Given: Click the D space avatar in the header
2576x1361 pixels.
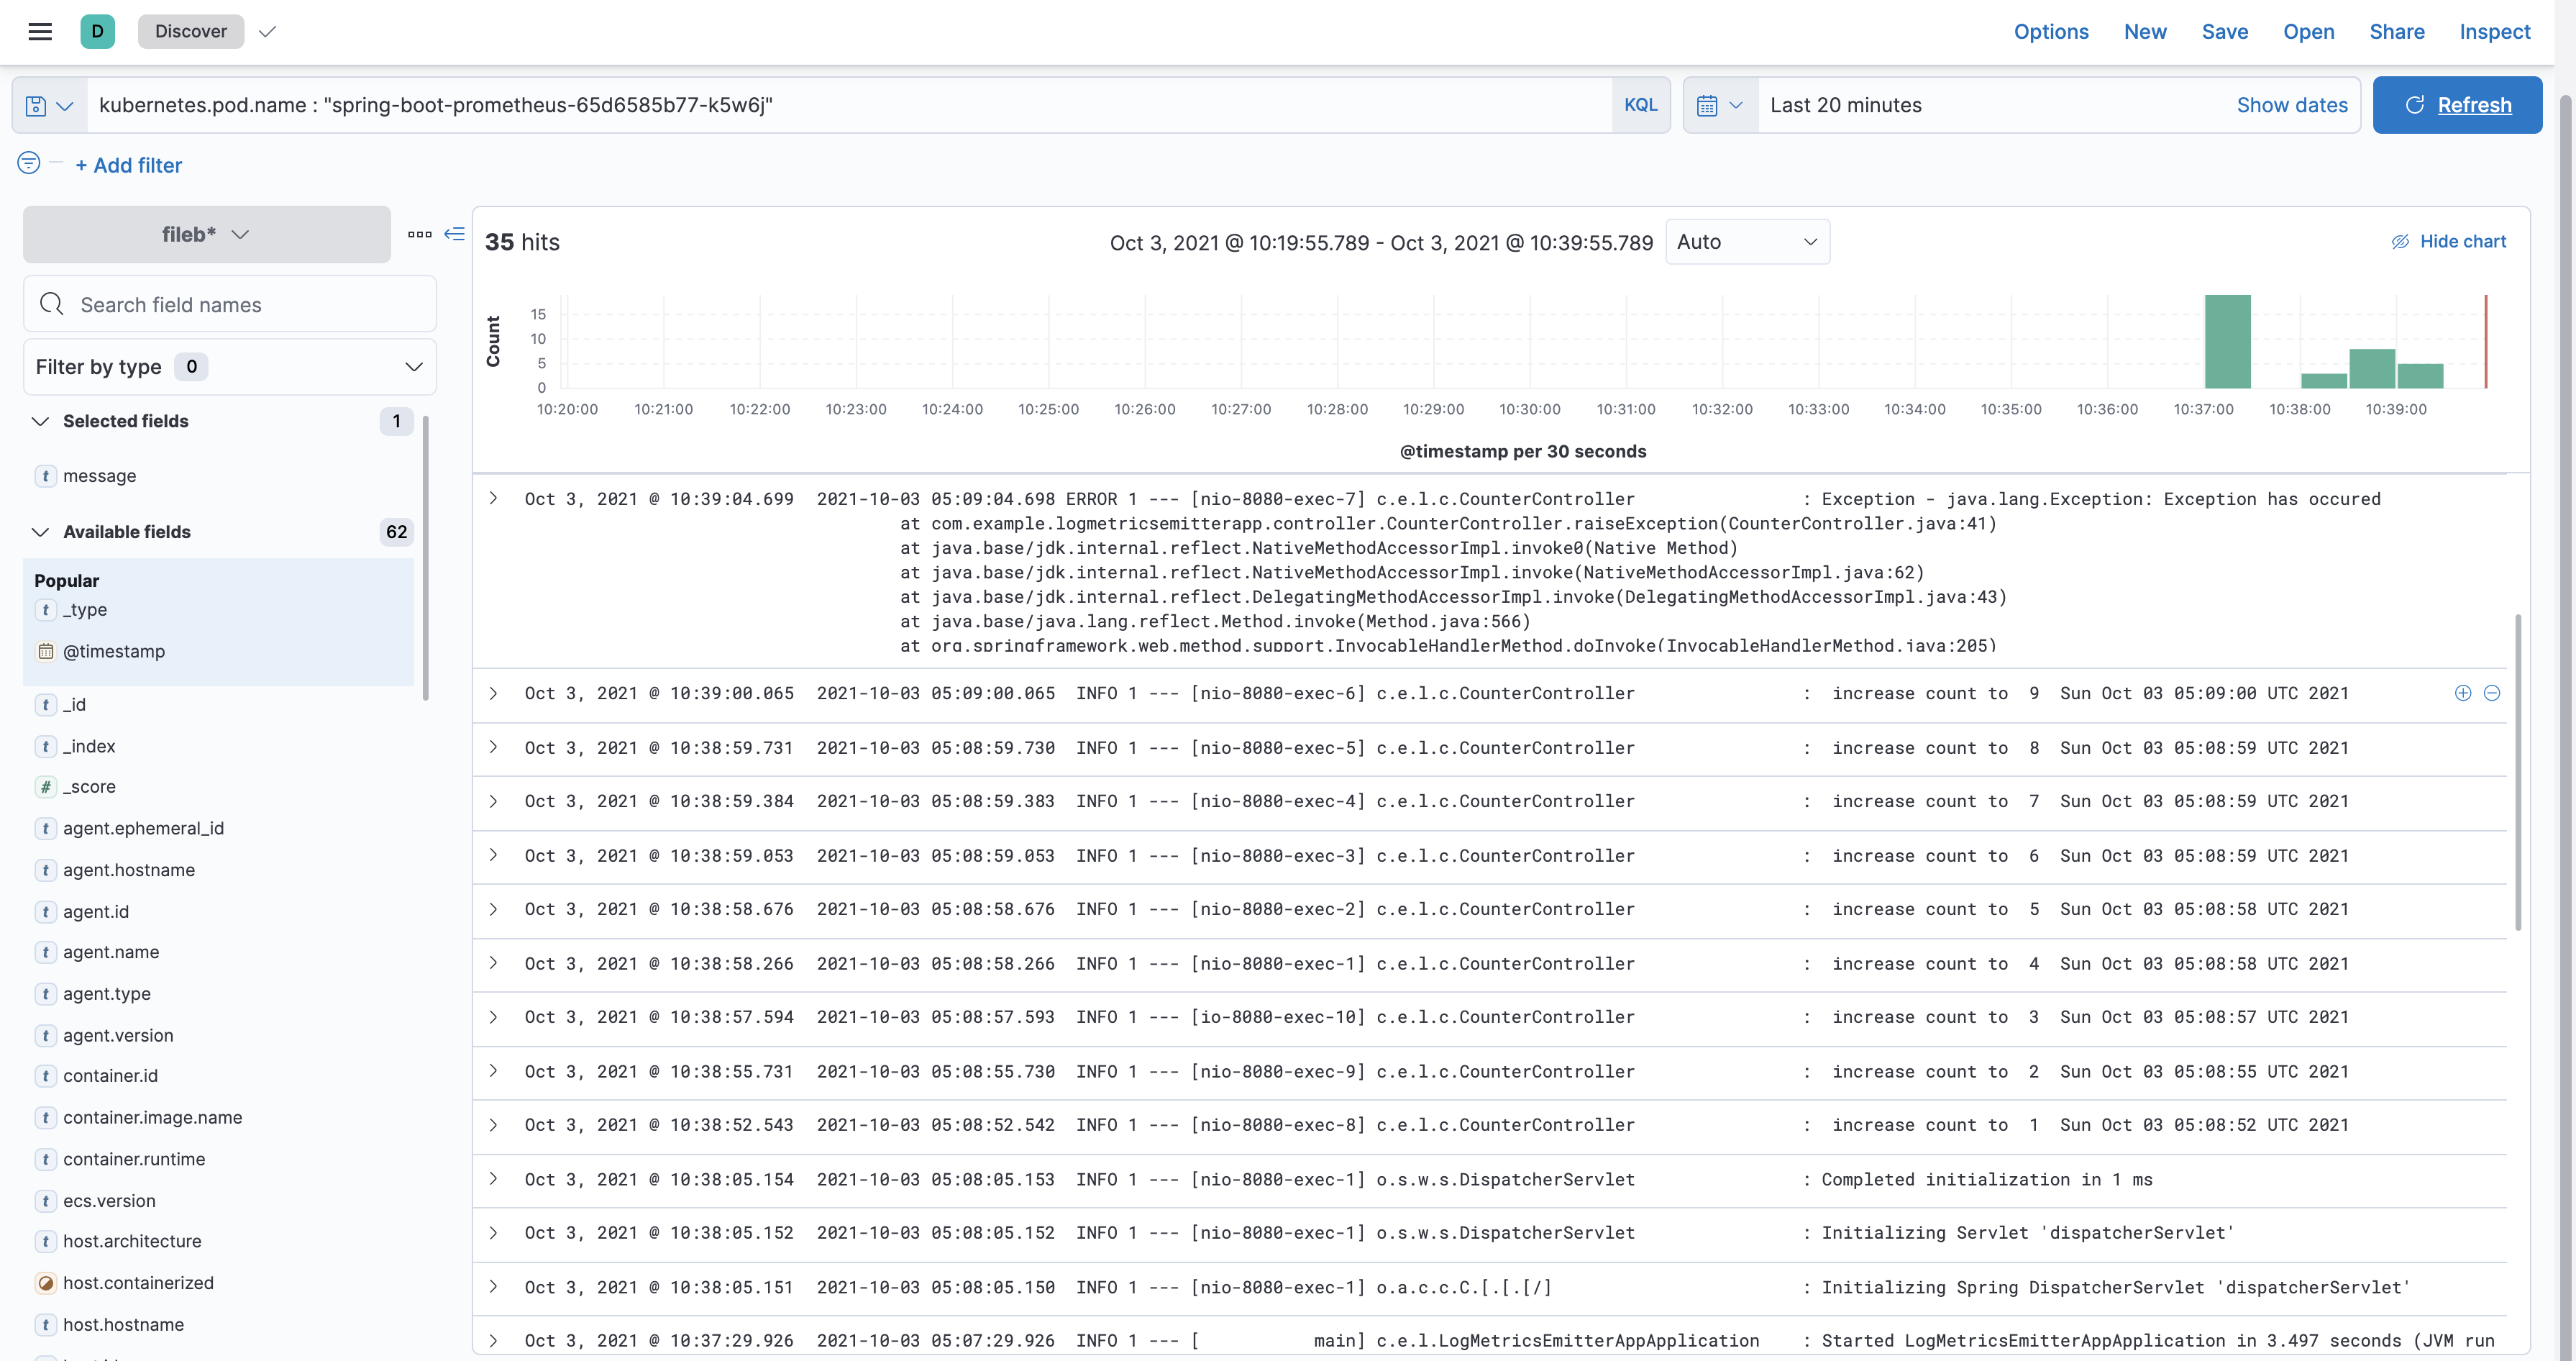Looking at the screenshot, I should (97, 31).
